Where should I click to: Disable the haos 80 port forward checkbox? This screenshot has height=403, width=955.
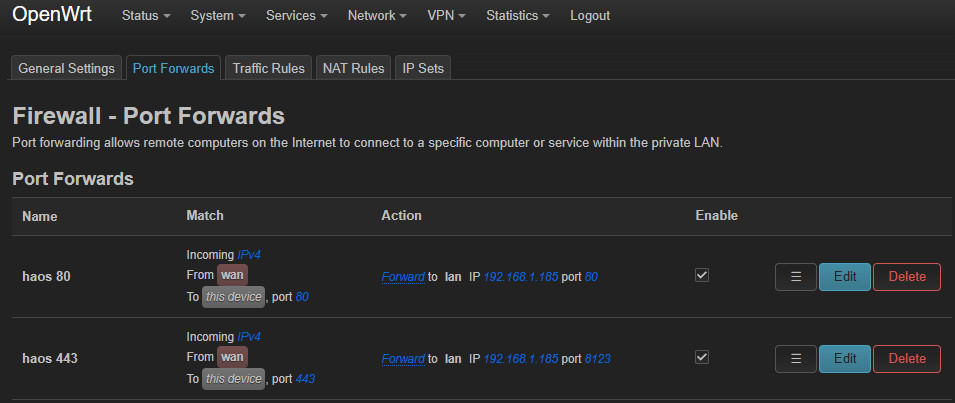pyautogui.click(x=702, y=275)
